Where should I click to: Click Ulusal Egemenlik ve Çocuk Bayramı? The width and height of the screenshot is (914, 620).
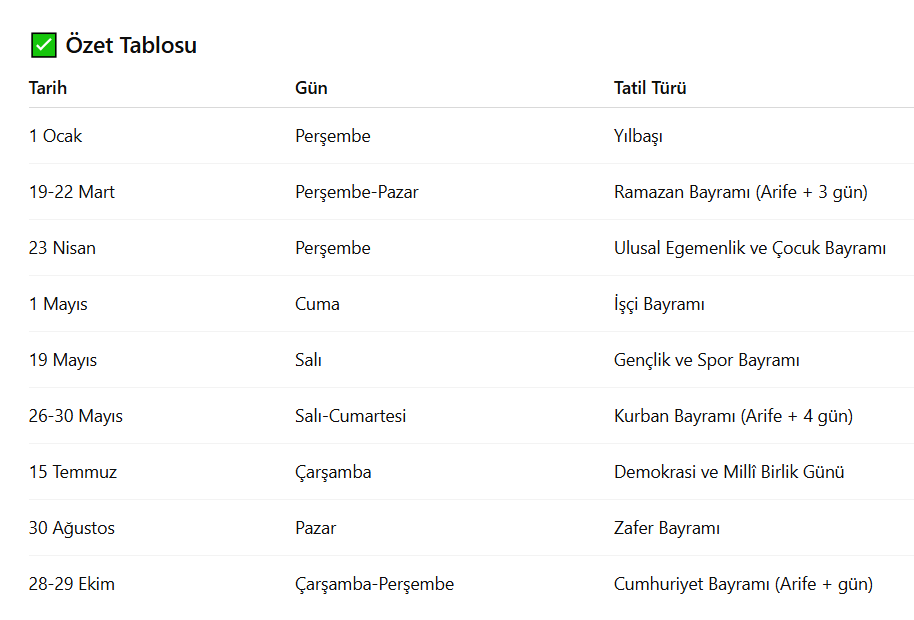pyautogui.click(x=750, y=248)
